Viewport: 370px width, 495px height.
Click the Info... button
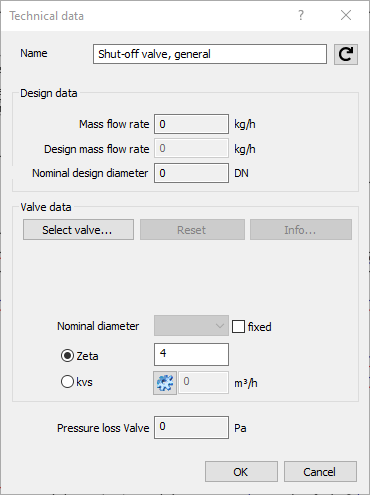point(301,229)
